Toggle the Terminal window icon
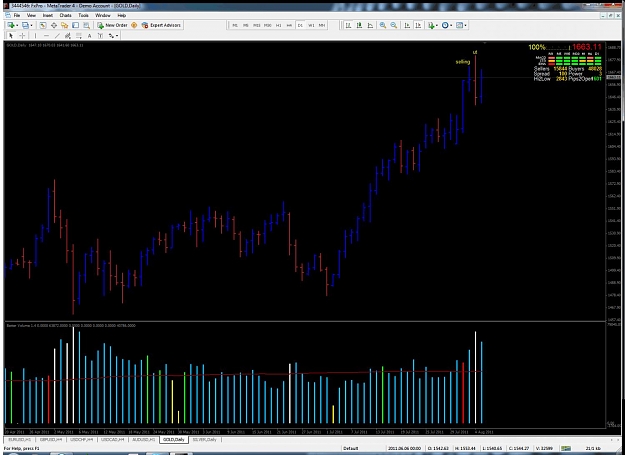The width and height of the screenshot is (625, 455). tap(75, 25)
